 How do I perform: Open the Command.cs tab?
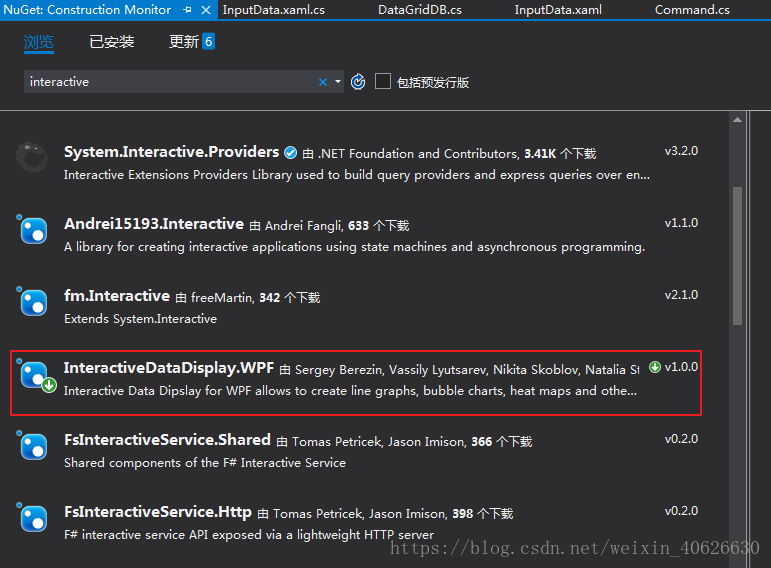pyautogui.click(x=692, y=10)
